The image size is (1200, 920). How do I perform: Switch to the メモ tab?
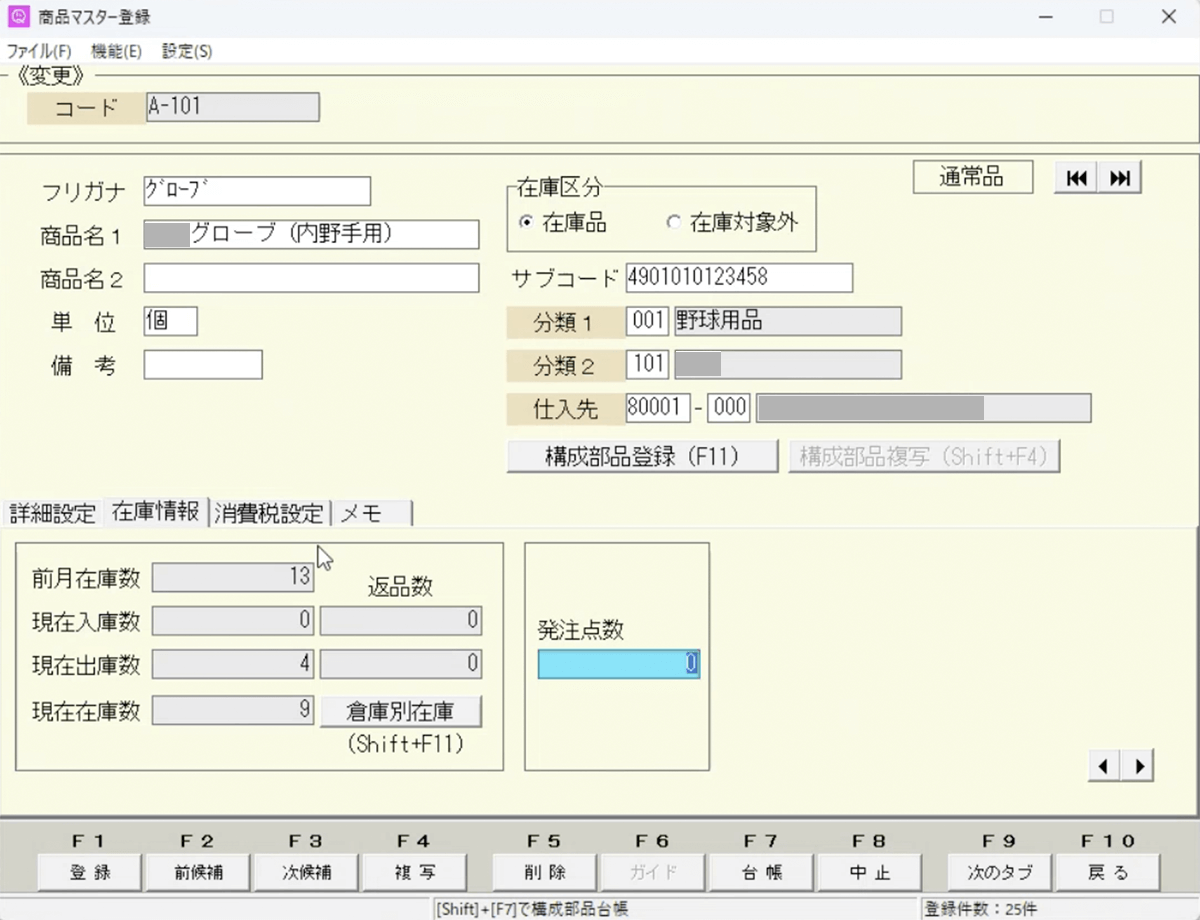click(370, 513)
